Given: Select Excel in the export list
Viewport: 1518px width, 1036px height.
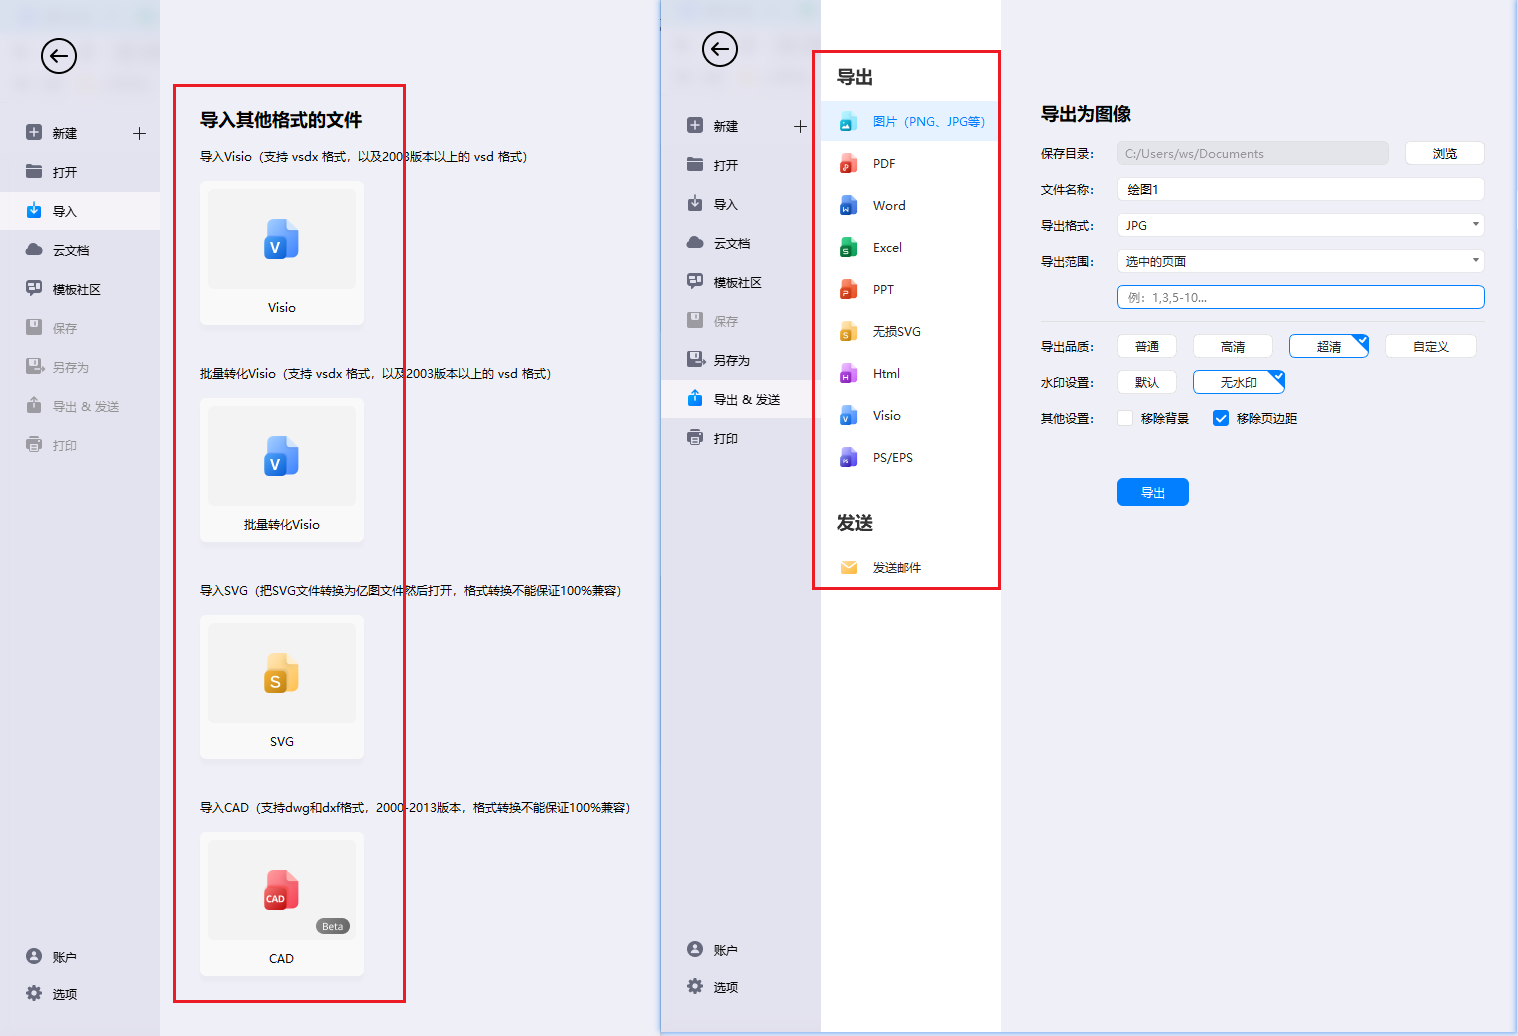Looking at the screenshot, I should [x=909, y=248].
